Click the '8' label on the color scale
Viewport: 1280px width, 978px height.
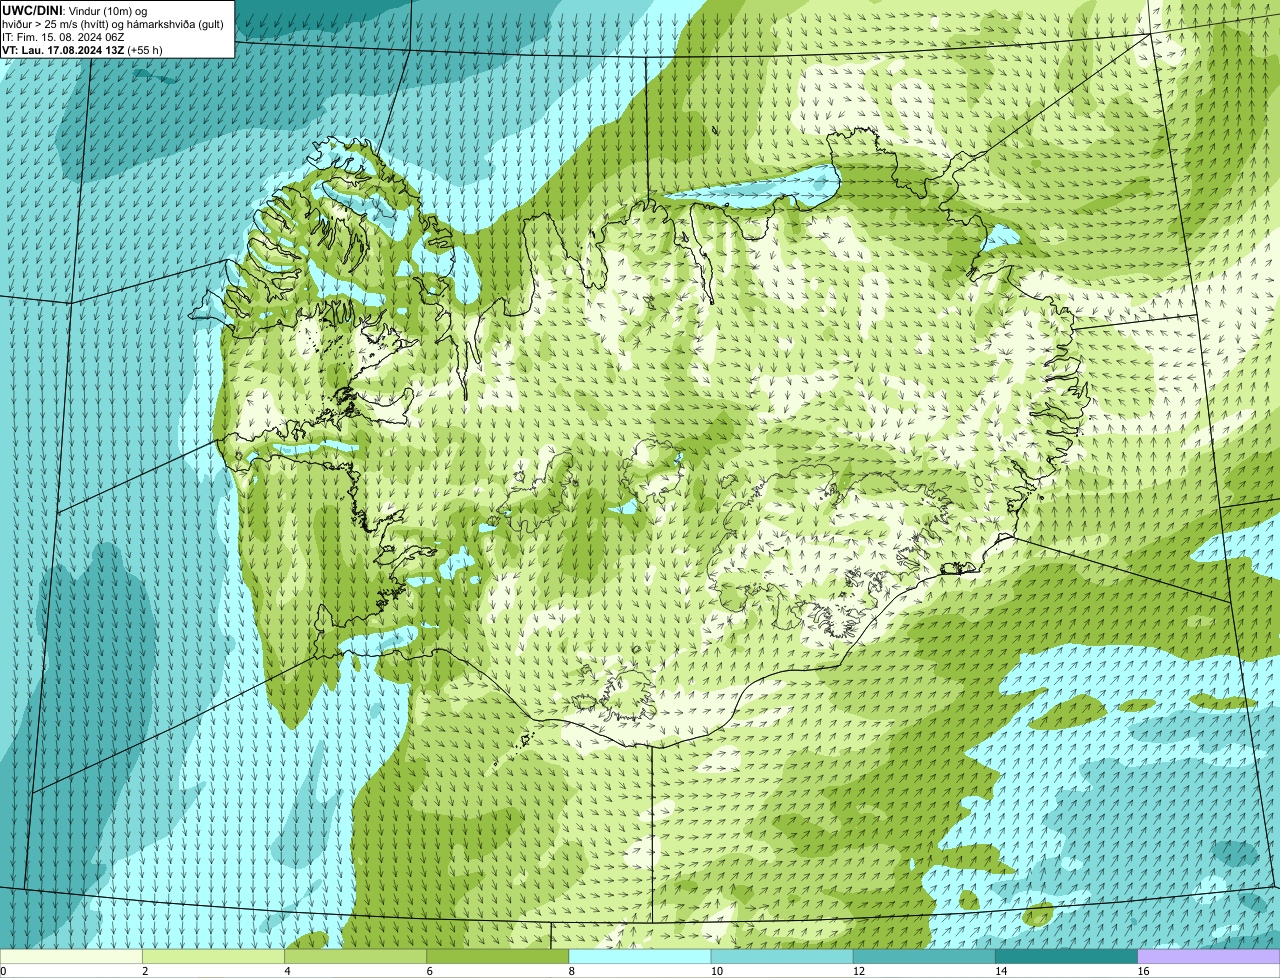(x=572, y=971)
